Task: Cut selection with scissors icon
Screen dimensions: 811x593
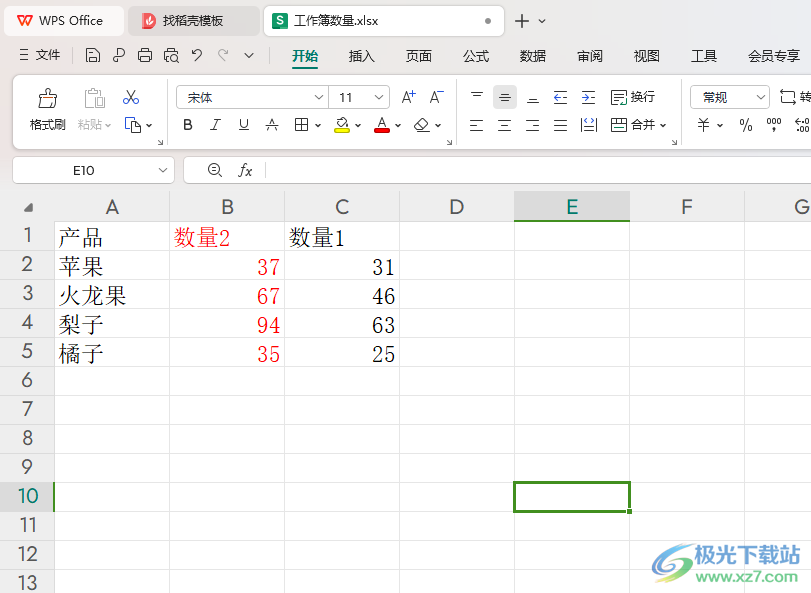Action: (131, 97)
